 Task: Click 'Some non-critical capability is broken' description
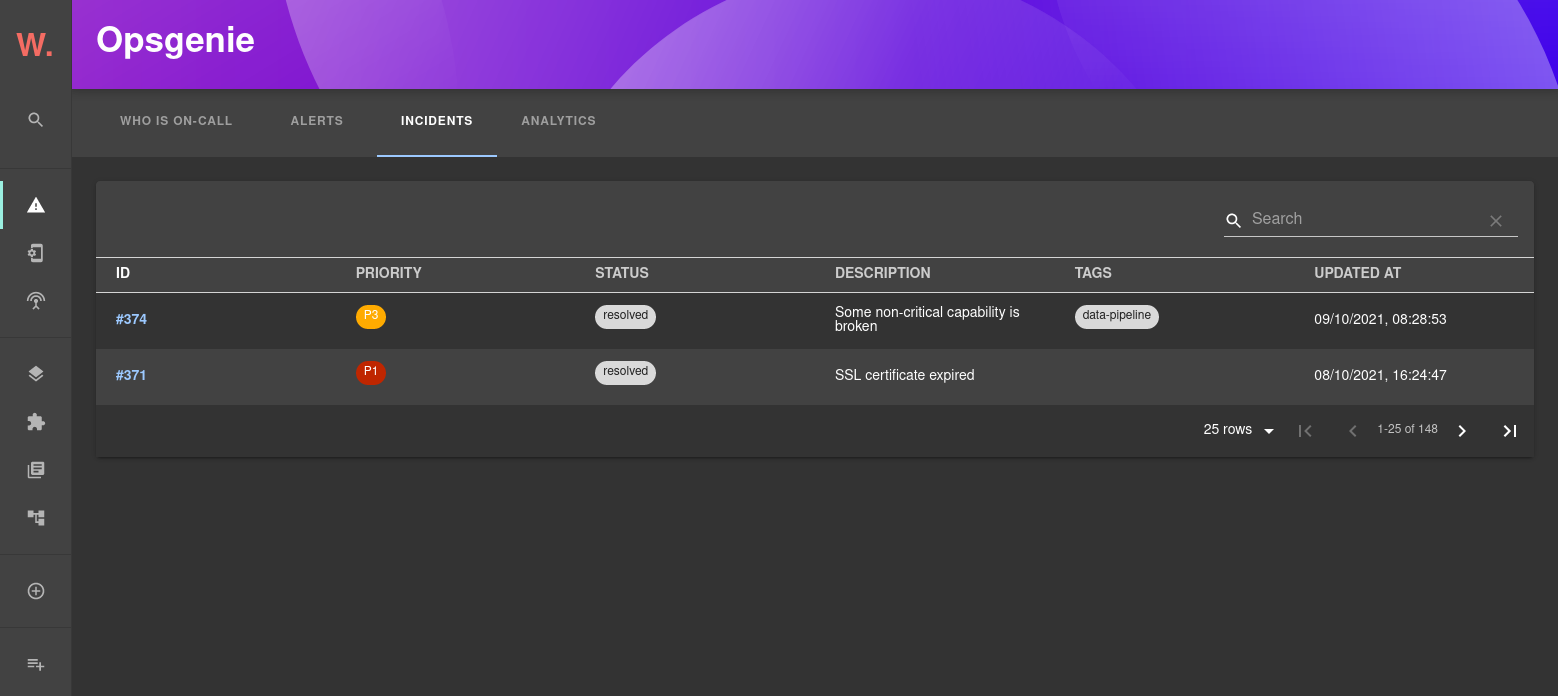927,319
